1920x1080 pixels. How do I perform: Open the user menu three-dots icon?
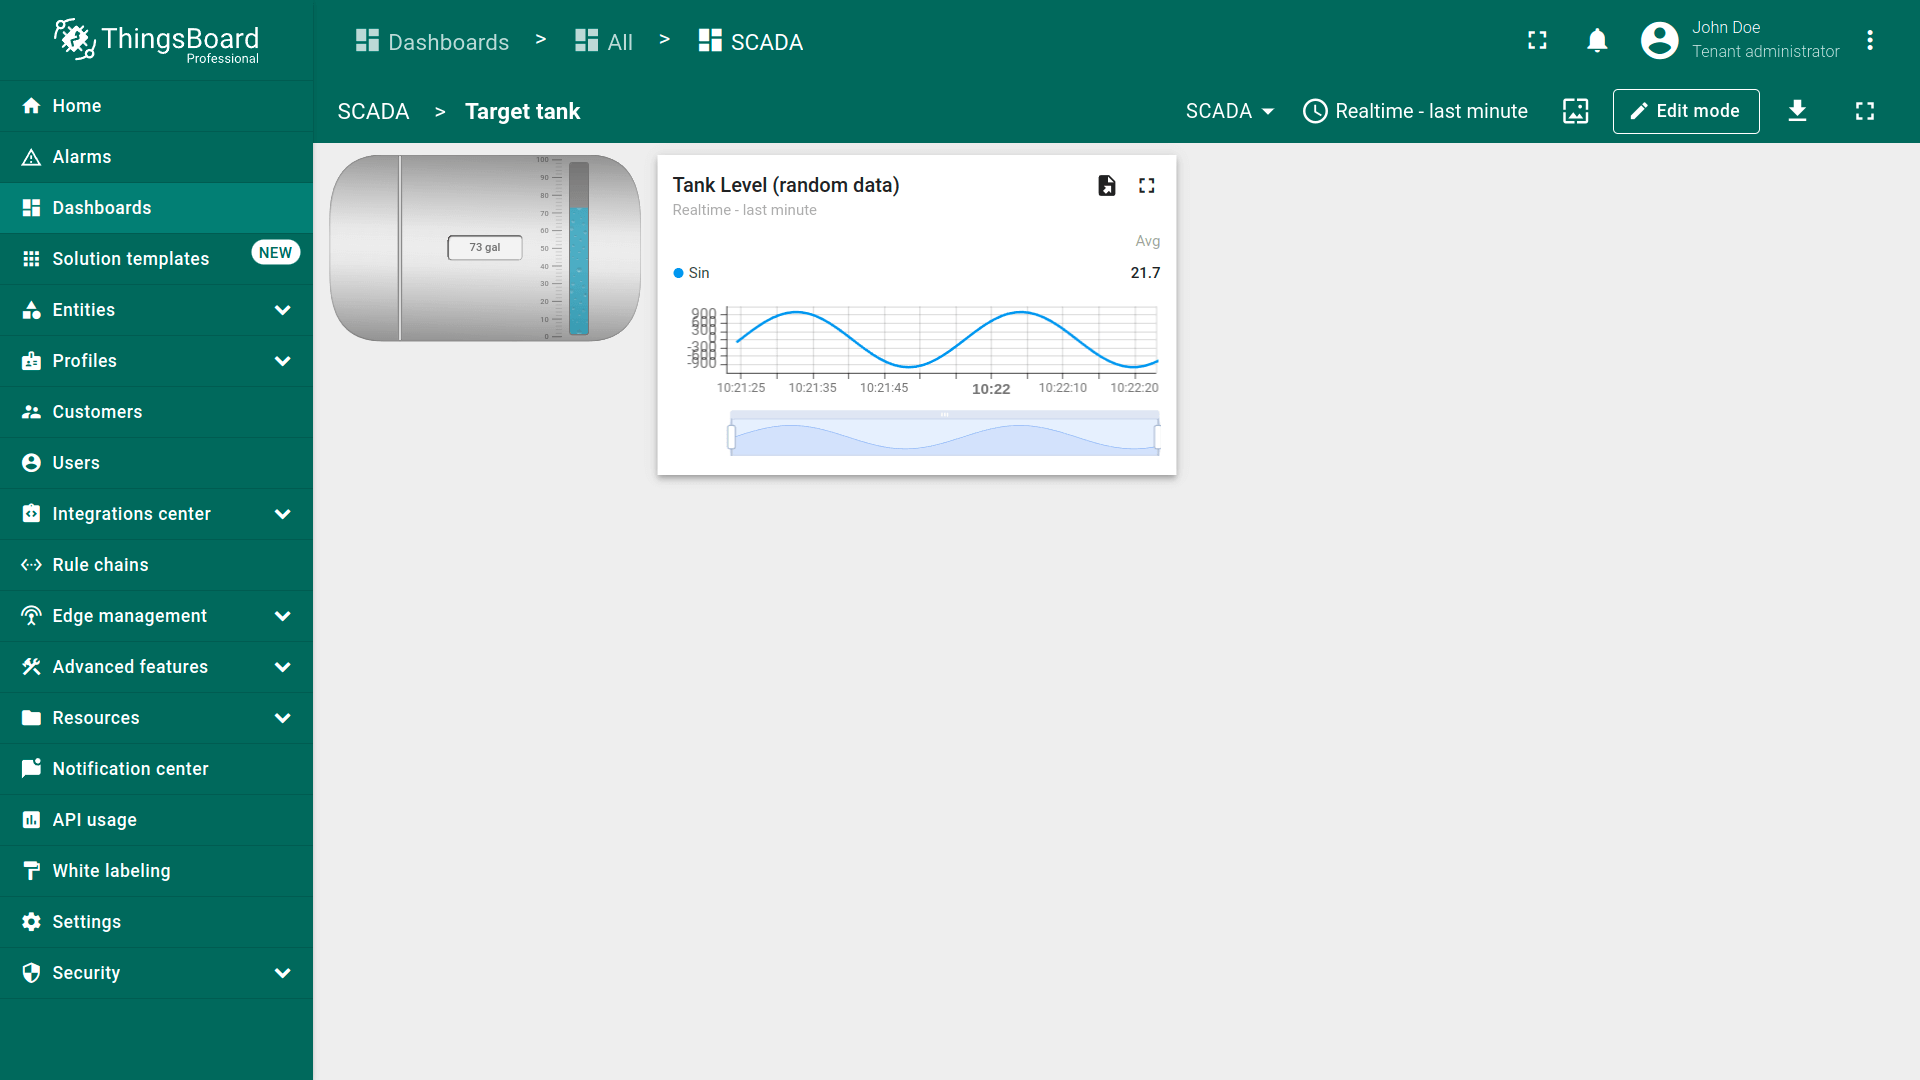point(1869,41)
